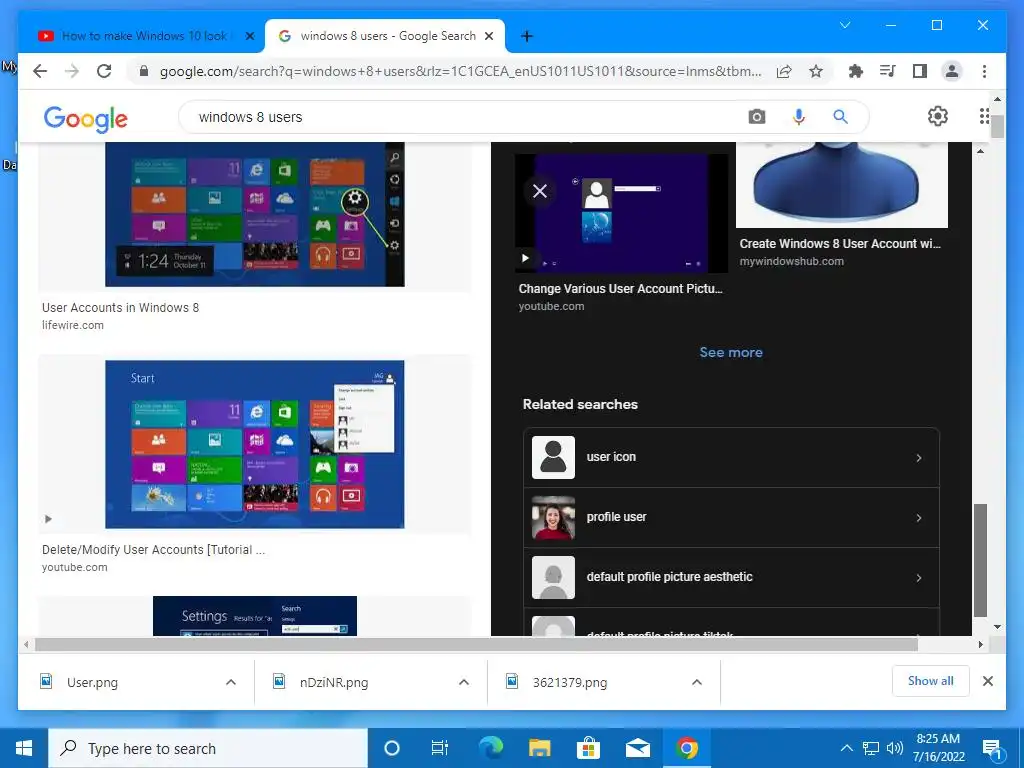Open the Chrome extensions puzzle icon

point(856,71)
